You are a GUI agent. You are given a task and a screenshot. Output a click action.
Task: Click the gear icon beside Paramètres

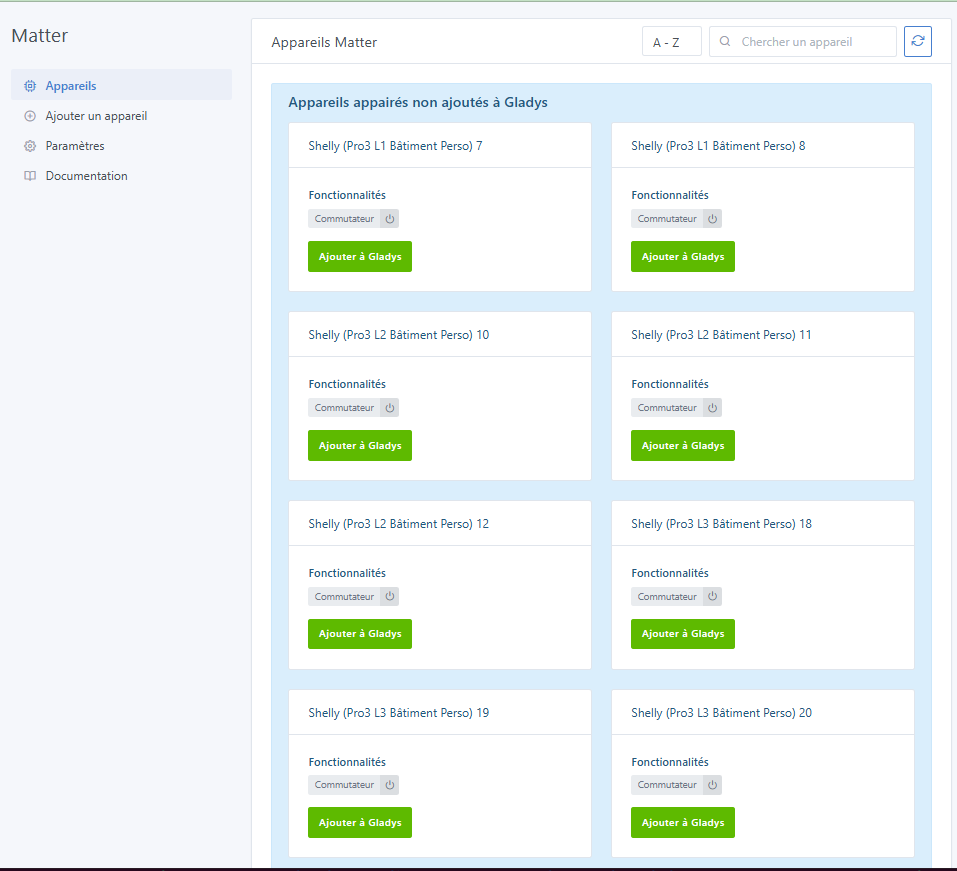pyautogui.click(x=30, y=146)
